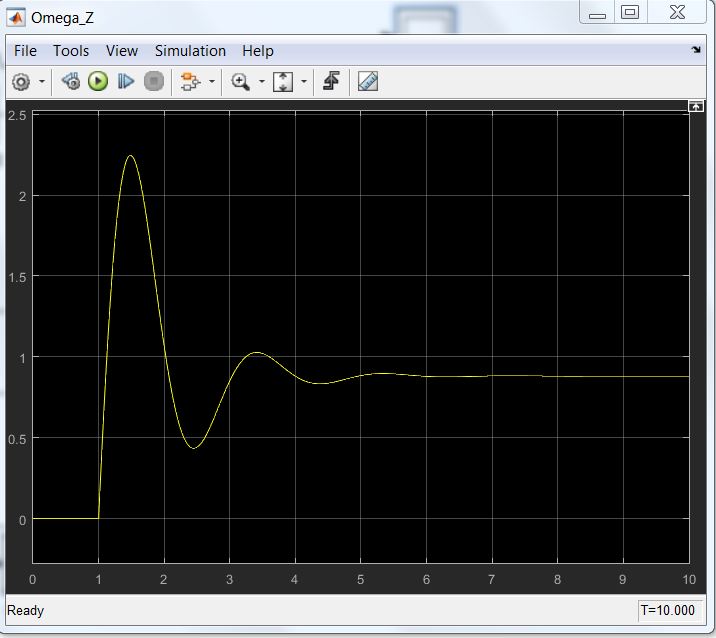Click the Step Back simulation button
Viewport: 716px width, 638px height.
(71, 82)
